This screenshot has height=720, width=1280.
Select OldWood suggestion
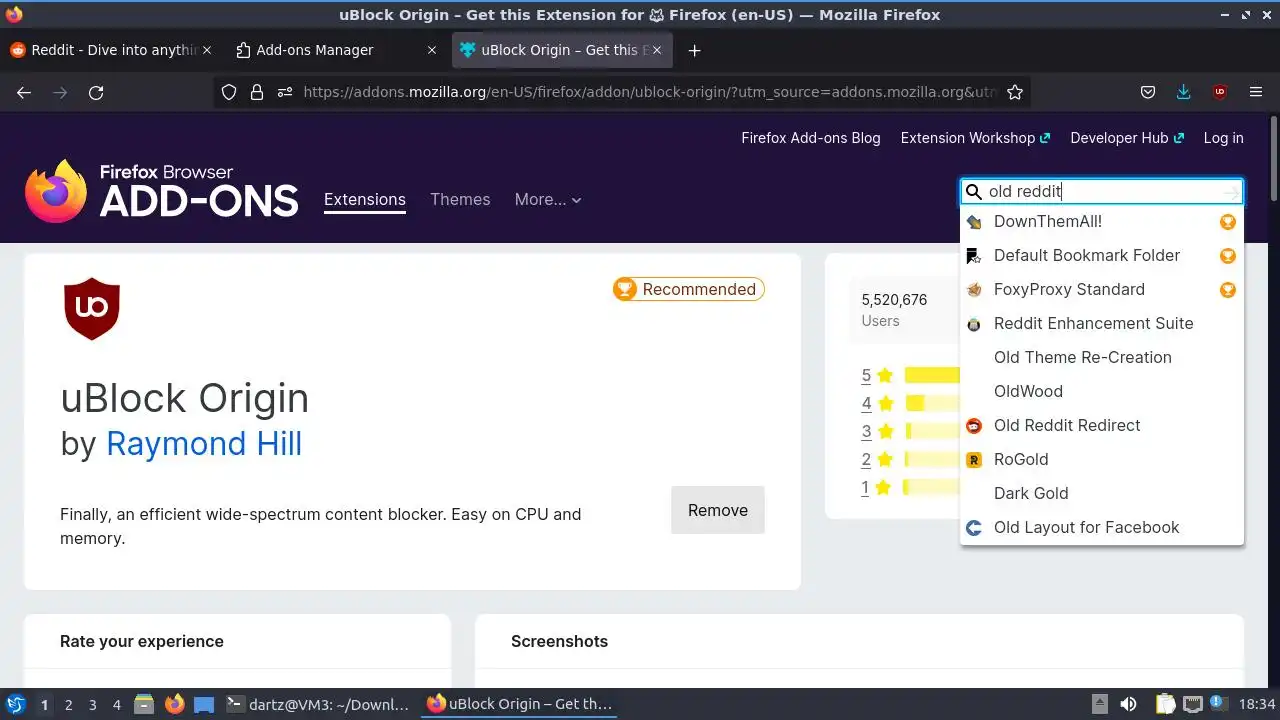pyautogui.click(x=1102, y=392)
